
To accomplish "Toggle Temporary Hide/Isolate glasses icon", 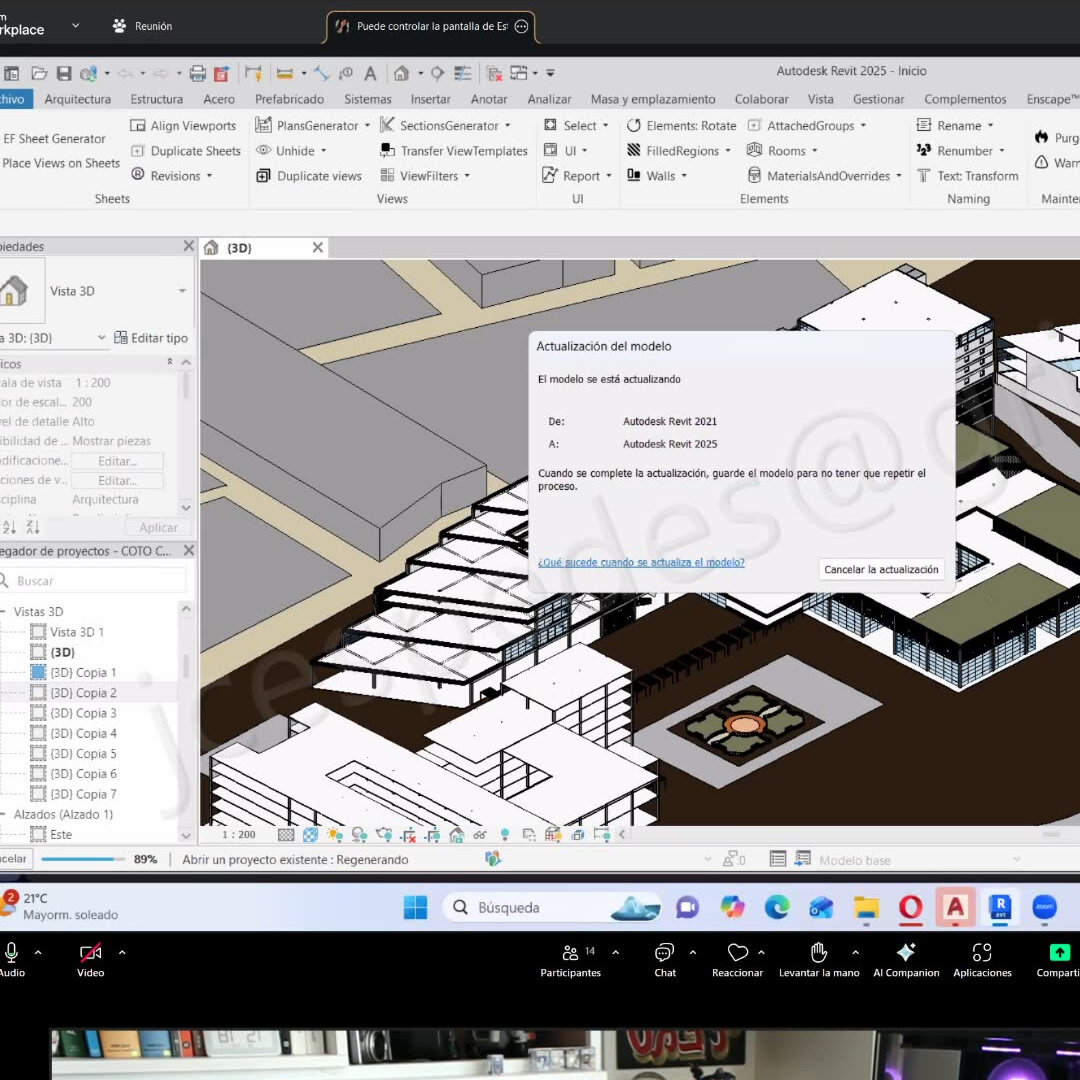I will (480, 835).
